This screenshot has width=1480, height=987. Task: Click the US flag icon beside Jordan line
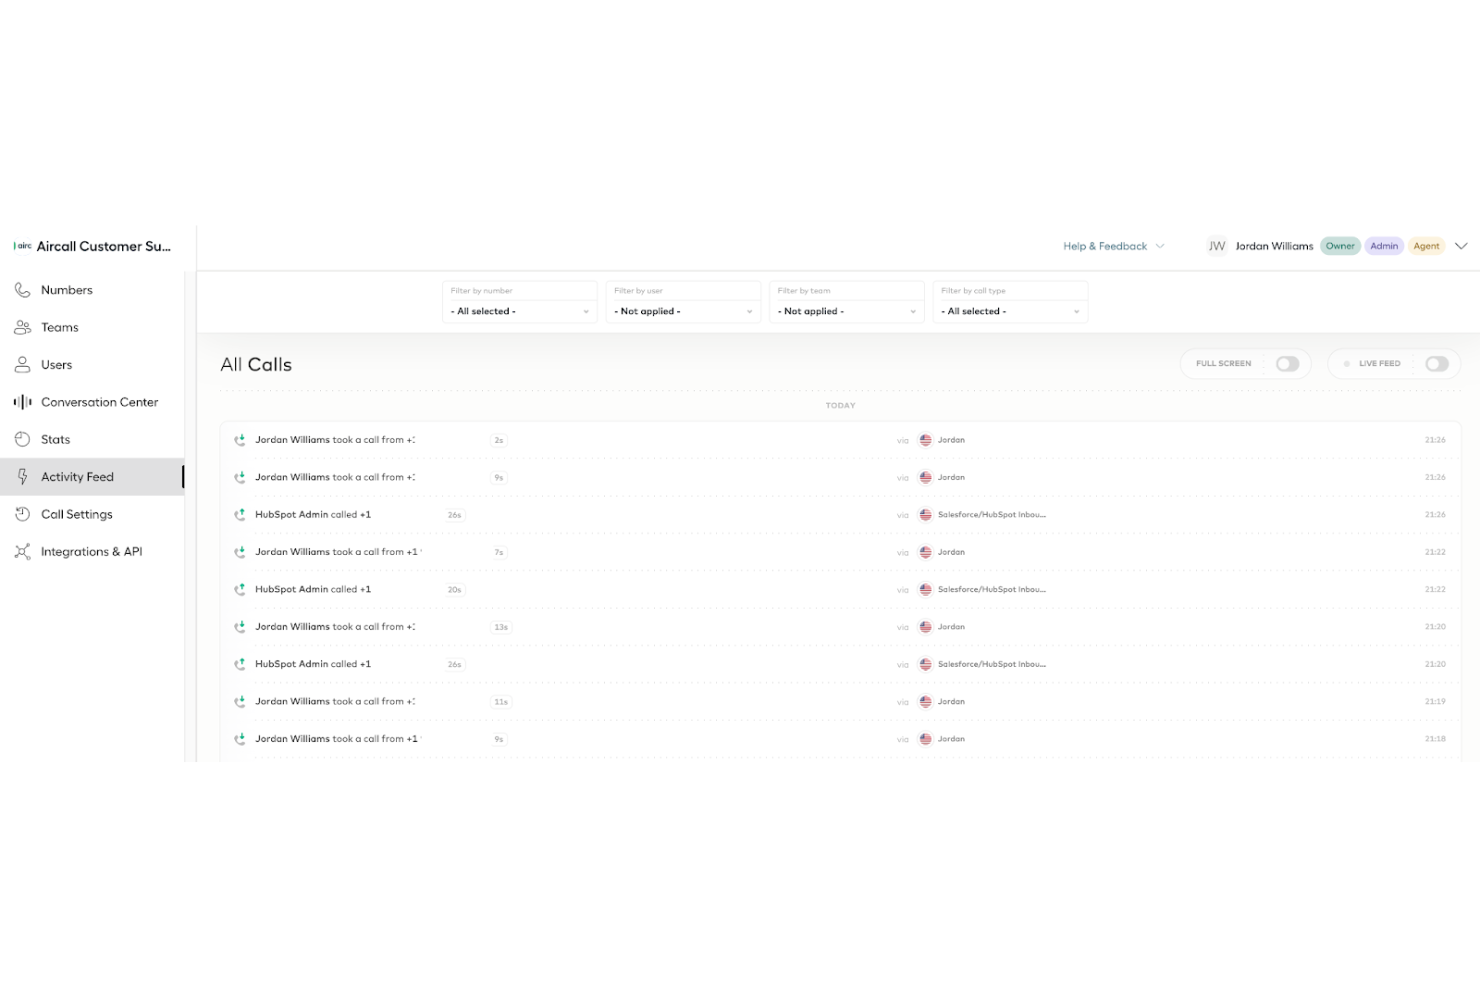click(925, 439)
